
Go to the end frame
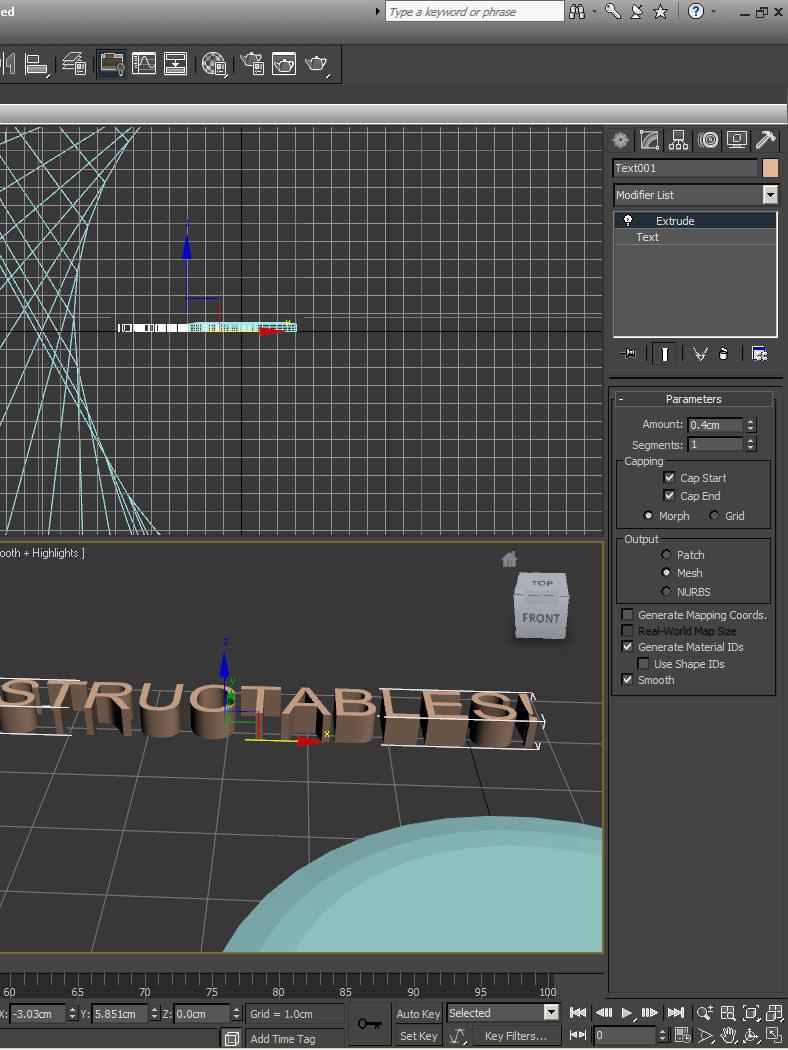pyautogui.click(x=676, y=1013)
